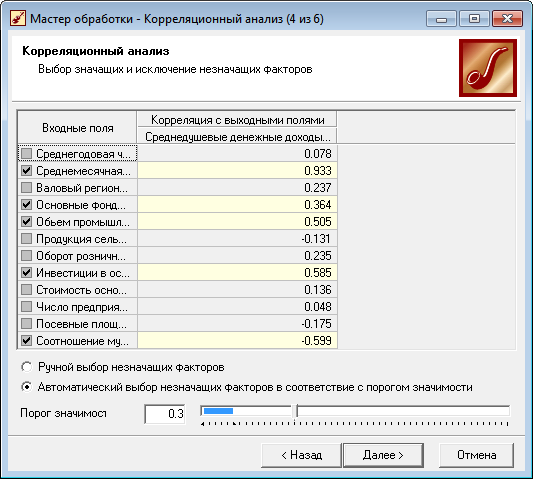Select correlation value 0.235
The image size is (533, 479).
(237, 255)
